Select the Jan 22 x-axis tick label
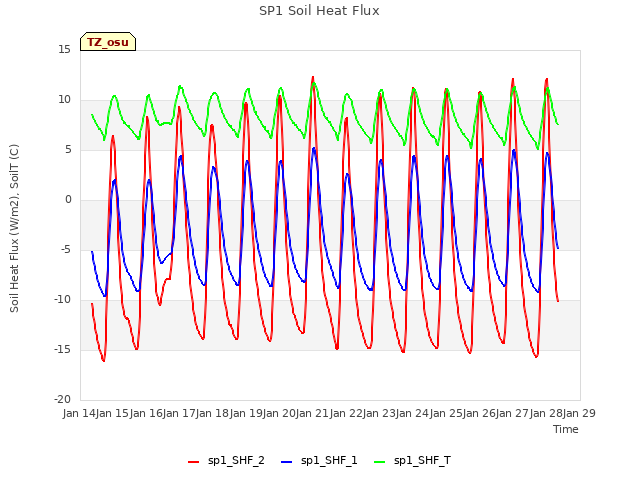Viewport: 640px width, 480px height. pyautogui.click(x=346, y=413)
